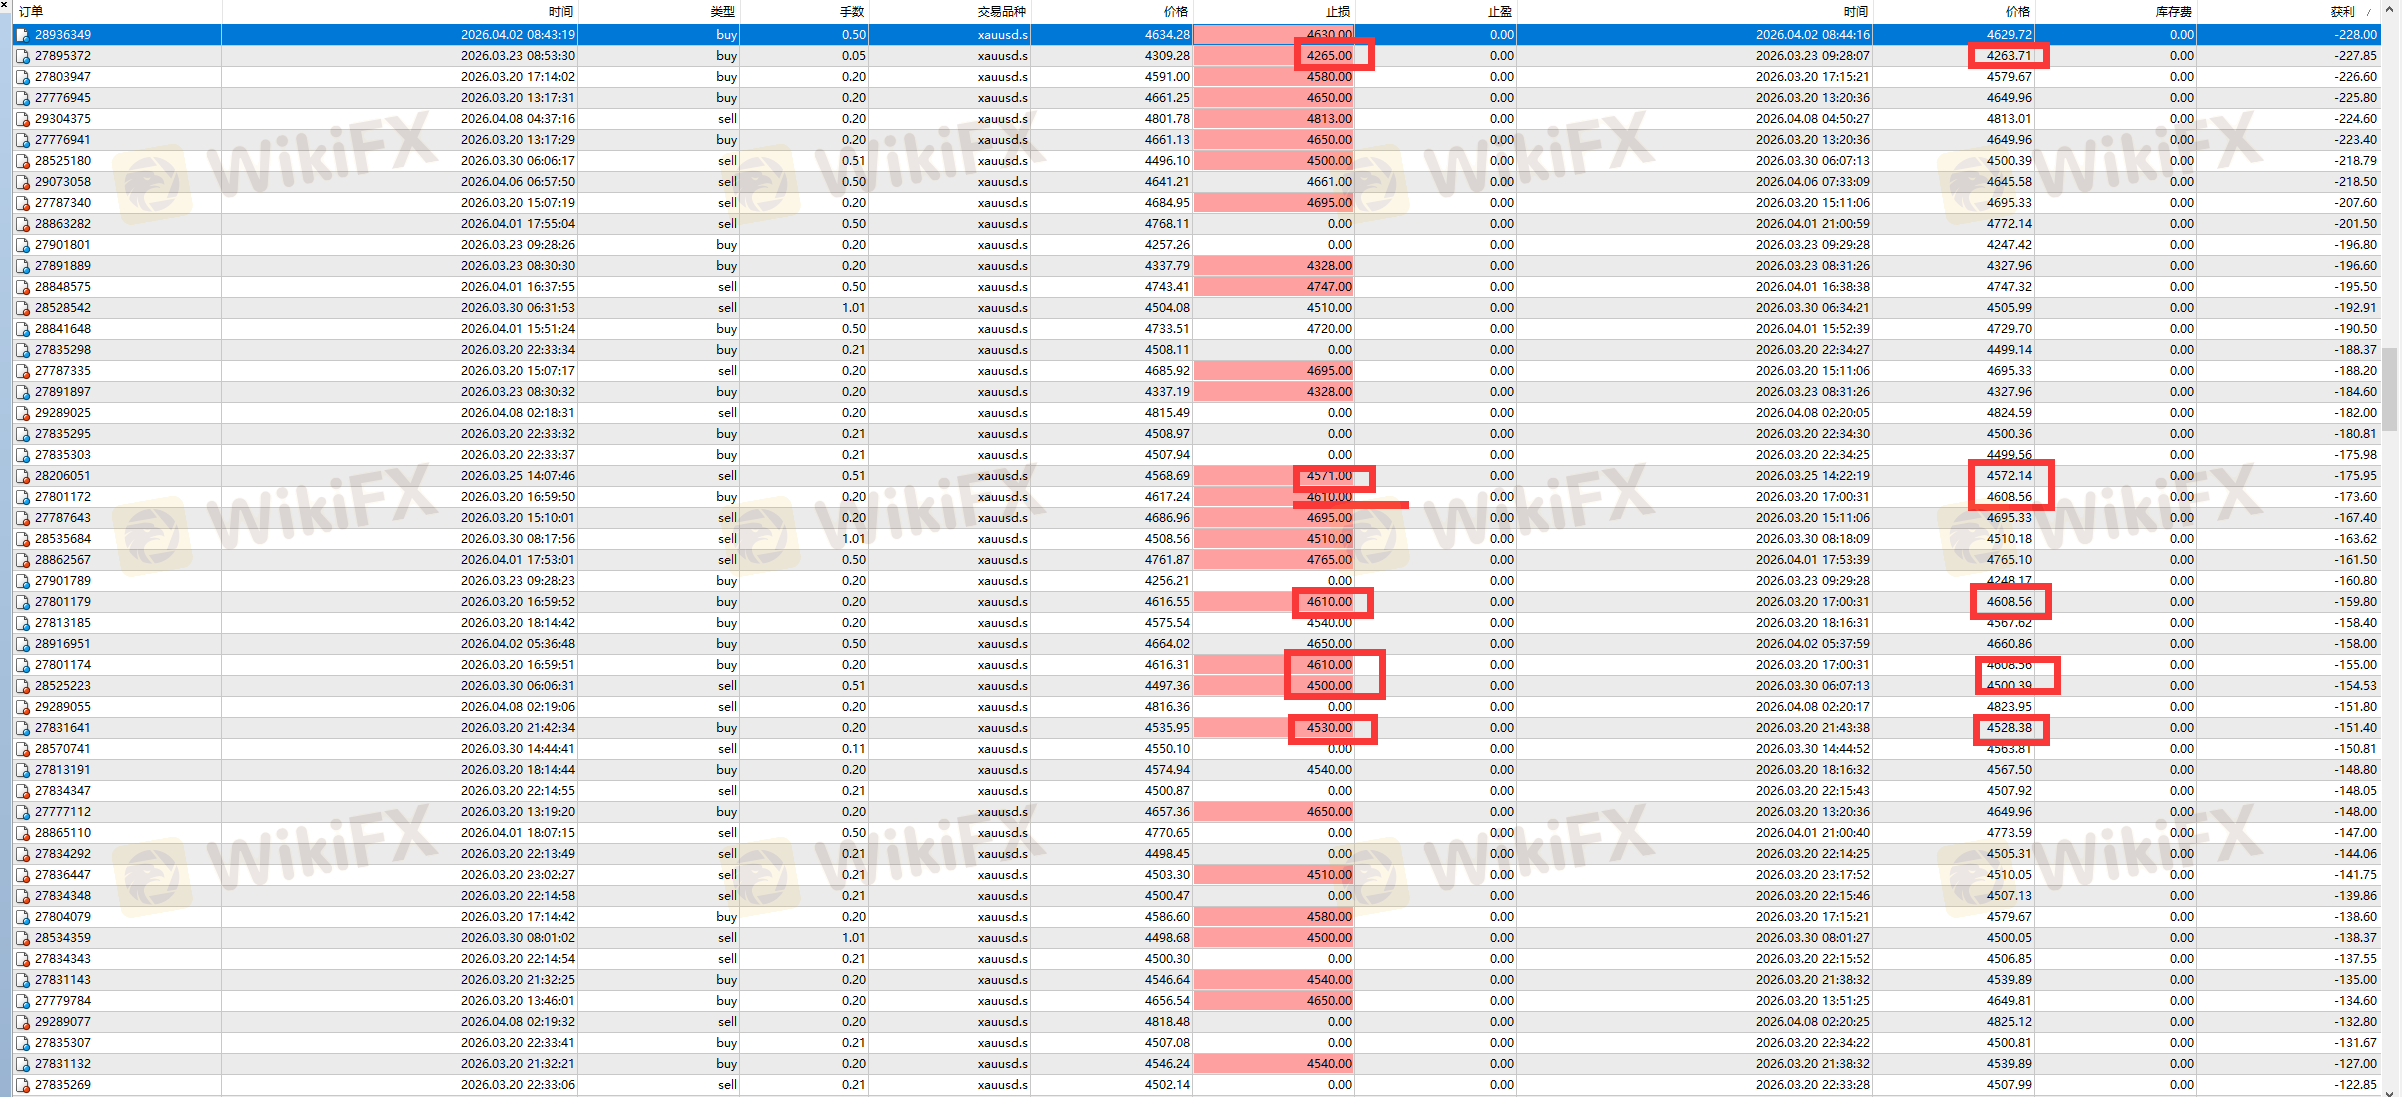Click the order icon beside 28206051
This screenshot has height=1097, width=2402.
coord(22,476)
